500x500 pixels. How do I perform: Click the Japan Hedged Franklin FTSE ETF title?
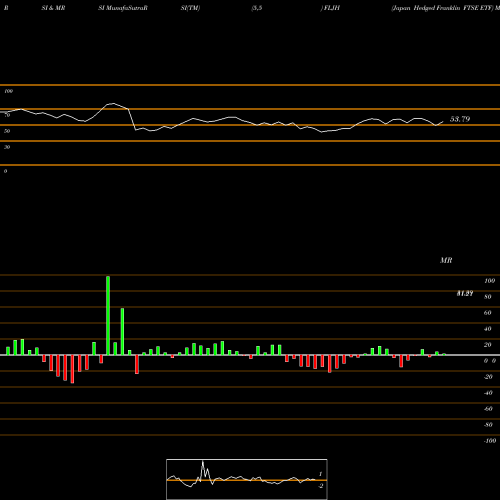[442, 8]
